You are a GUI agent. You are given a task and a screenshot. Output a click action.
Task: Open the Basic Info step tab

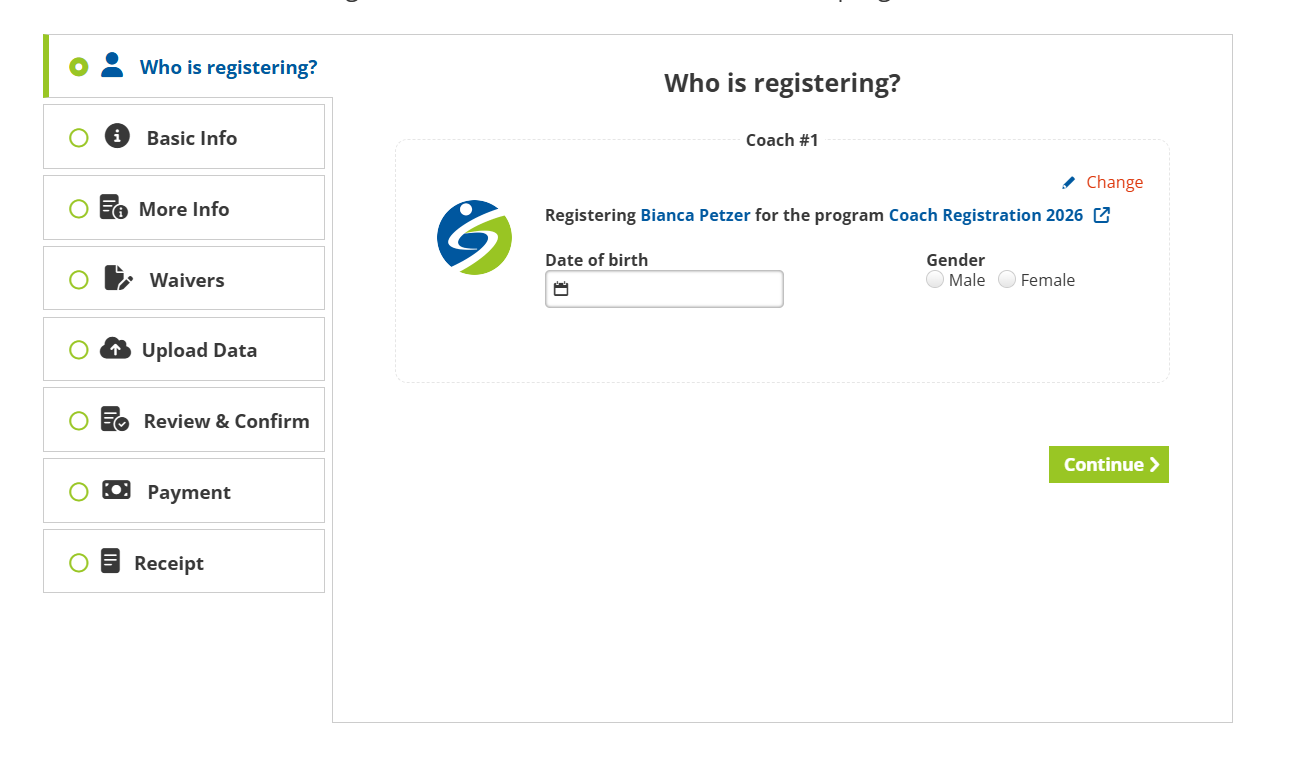(x=191, y=138)
